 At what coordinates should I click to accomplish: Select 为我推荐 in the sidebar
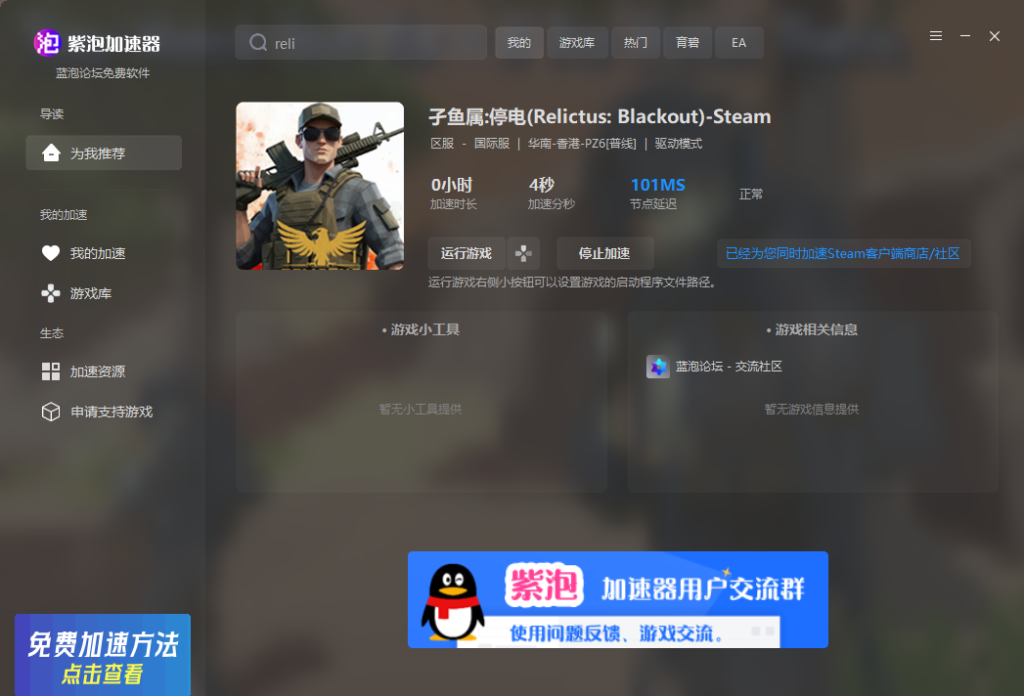point(104,153)
